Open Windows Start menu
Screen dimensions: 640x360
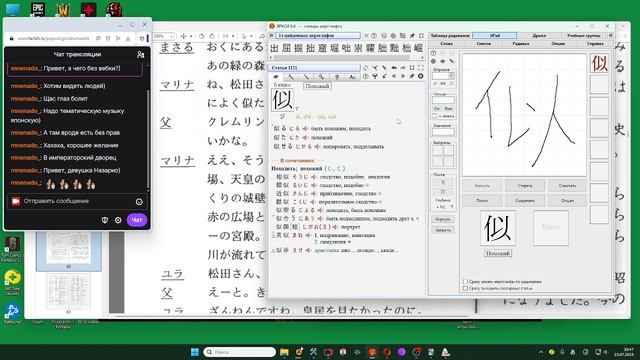195,352
